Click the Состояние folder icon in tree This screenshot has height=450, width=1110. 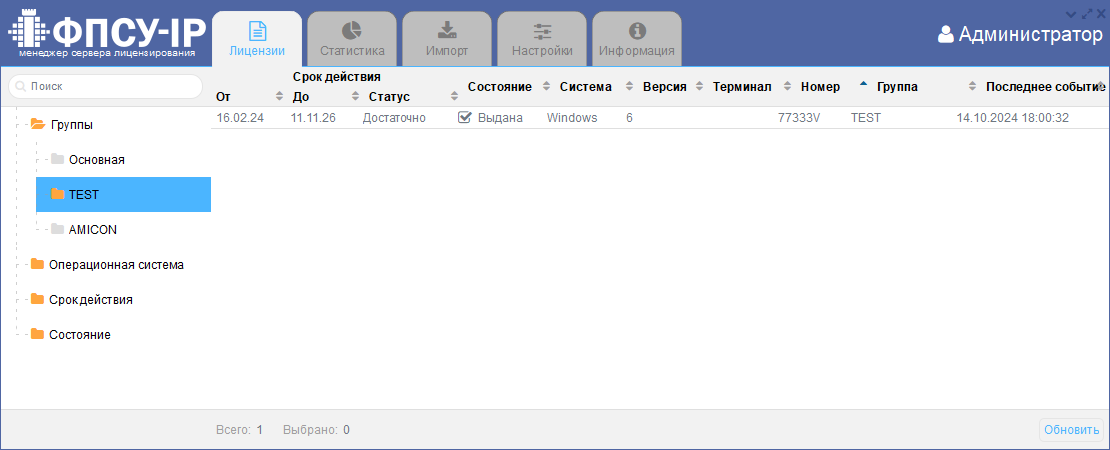click(38, 334)
